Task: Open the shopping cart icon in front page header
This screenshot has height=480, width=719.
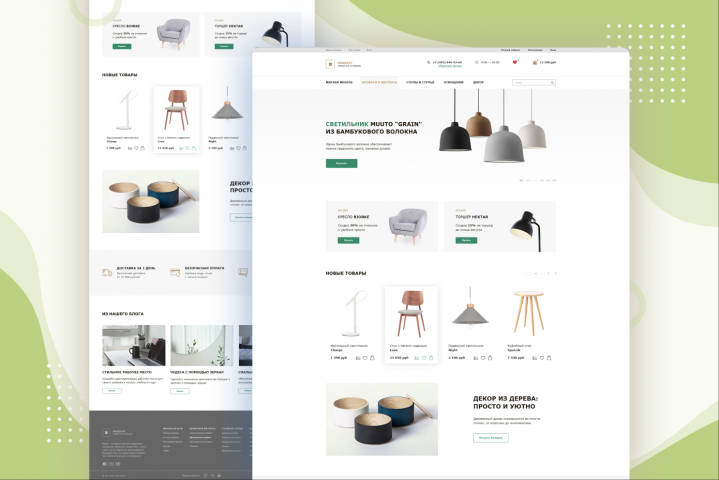Action: 535,62
